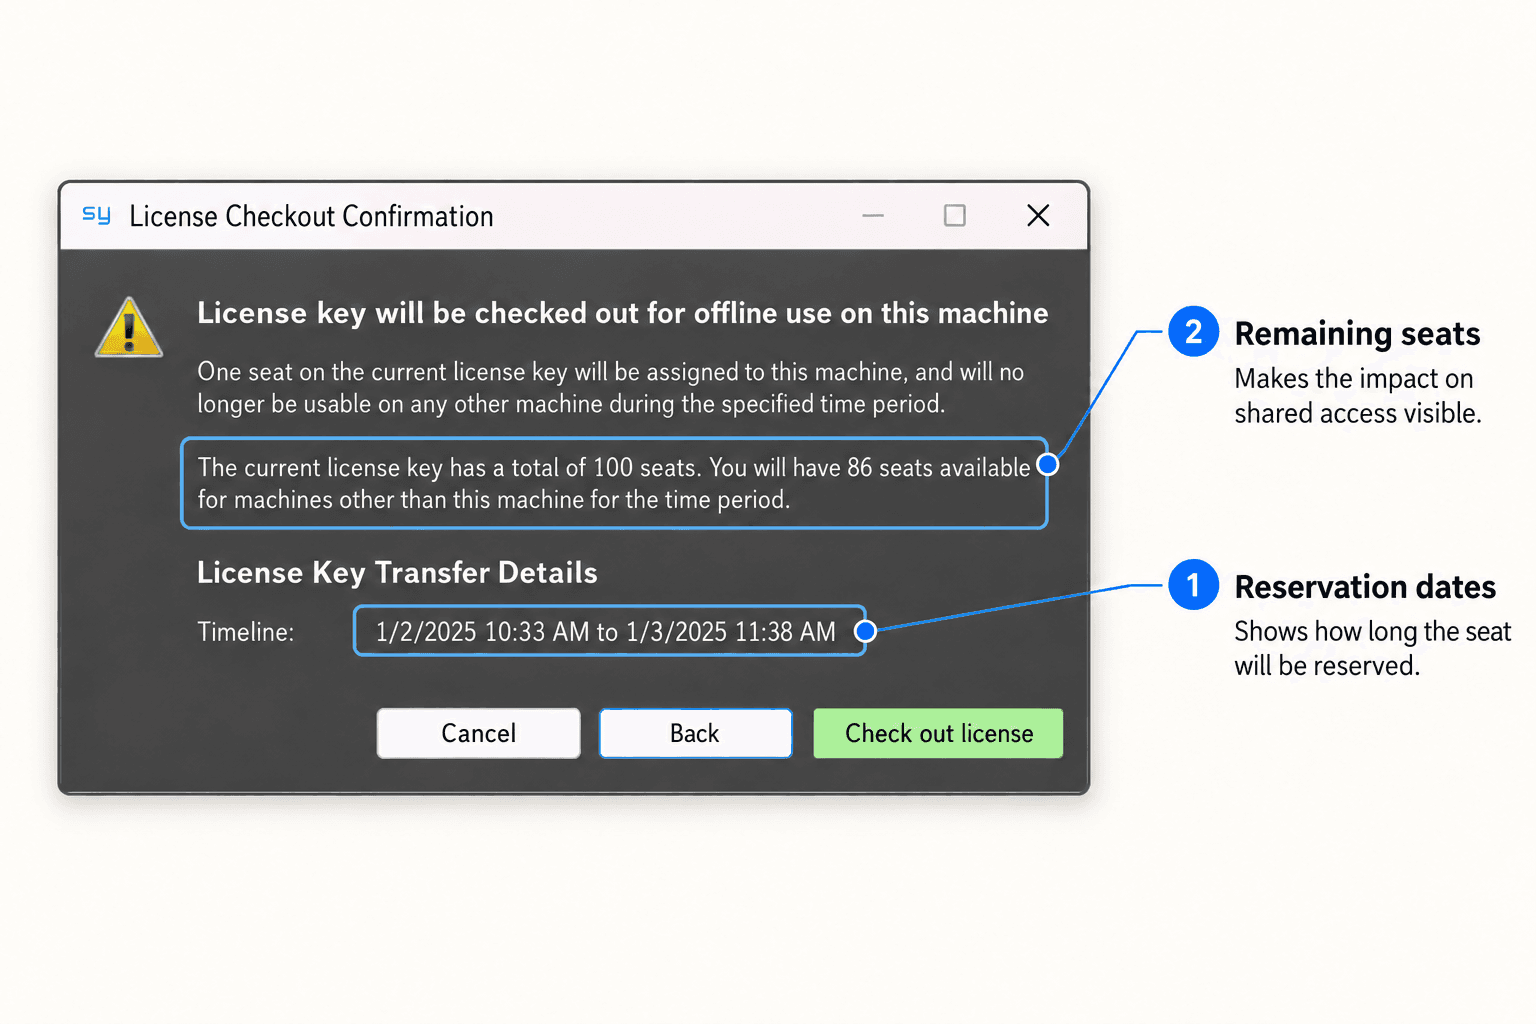Click the "License Checkout Confirmation" window title
Image resolution: width=1536 pixels, height=1024 pixels.
[x=311, y=216]
